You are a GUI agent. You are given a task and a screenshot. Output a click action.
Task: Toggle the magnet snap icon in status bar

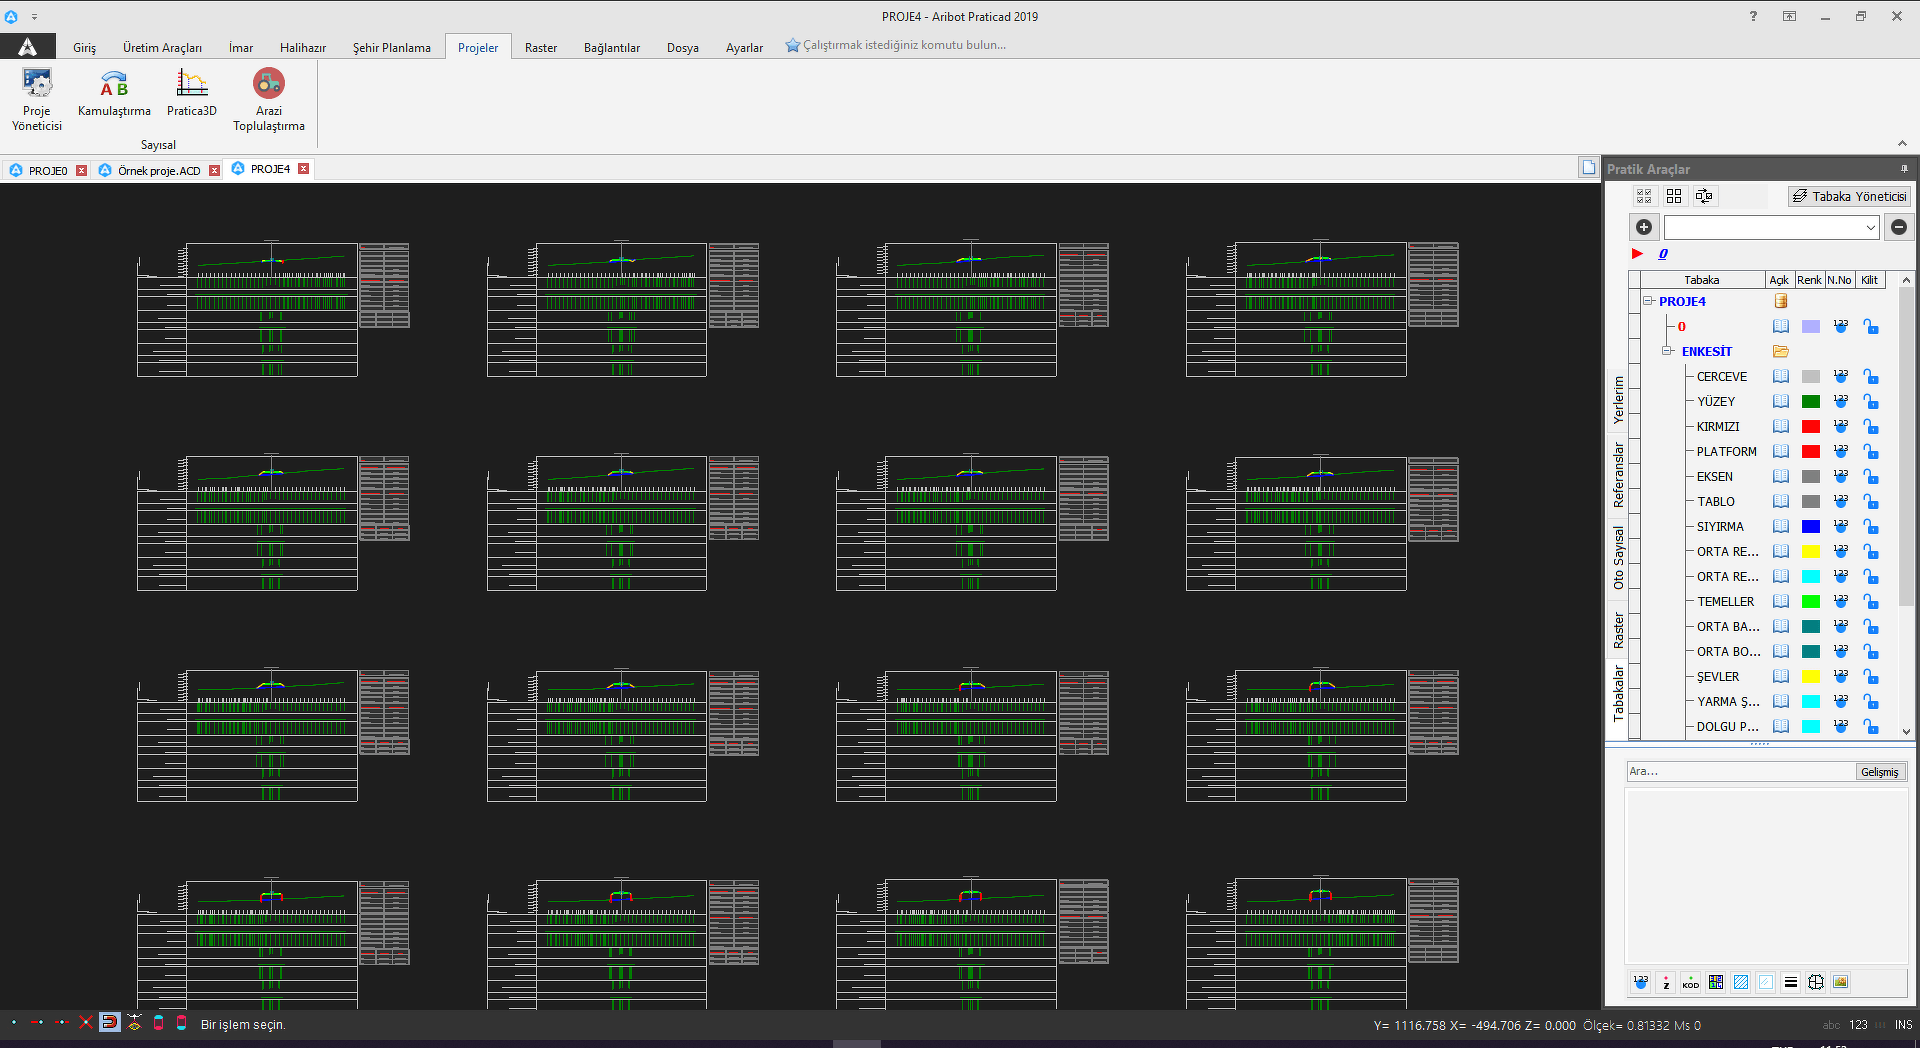[x=110, y=1022]
